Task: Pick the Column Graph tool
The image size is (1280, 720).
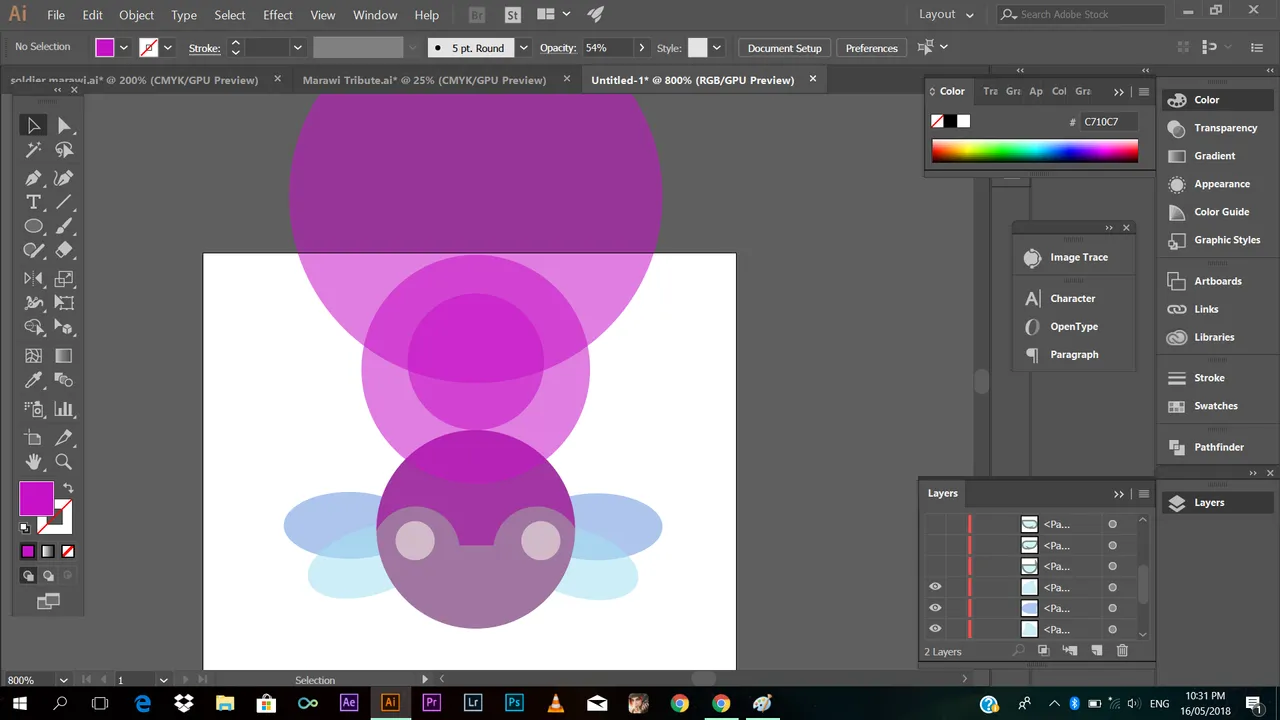Action: [64, 409]
